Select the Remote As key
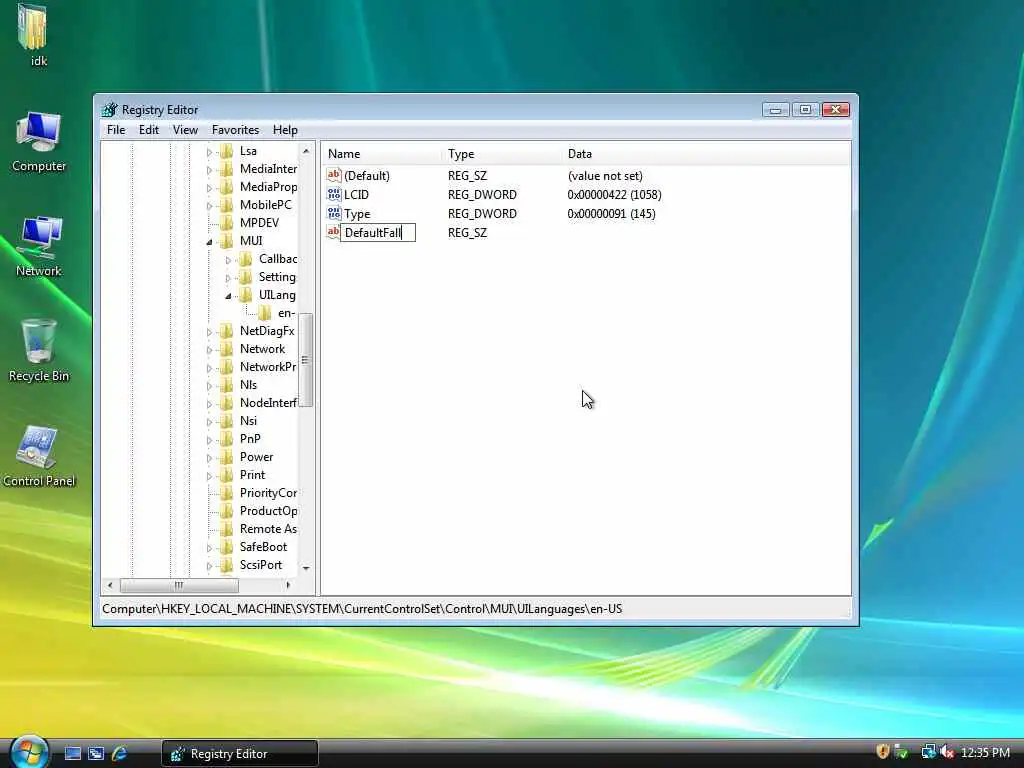This screenshot has height=768, width=1024. (268, 529)
